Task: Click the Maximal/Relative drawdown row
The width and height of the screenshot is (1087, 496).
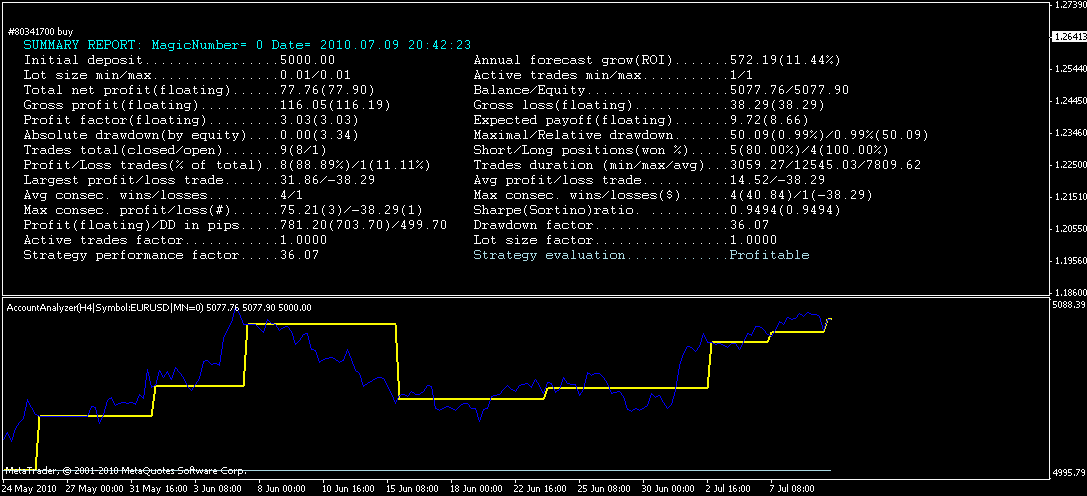Action: (700, 135)
